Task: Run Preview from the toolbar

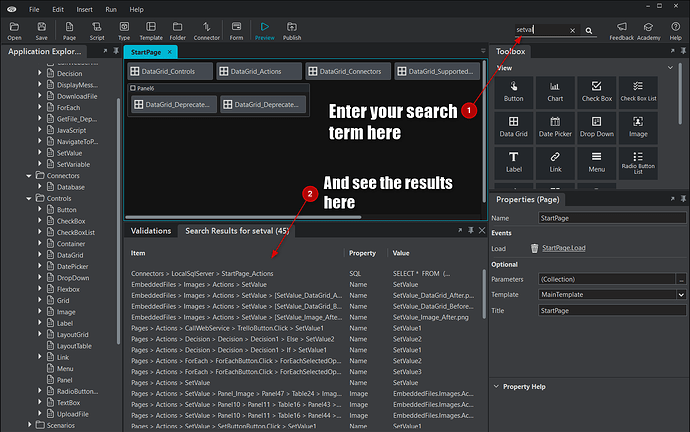Action: pyautogui.click(x=264, y=31)
